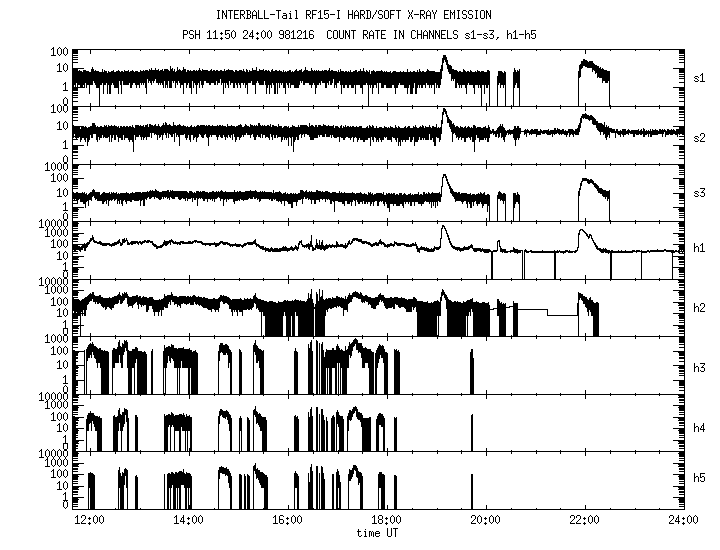Click the 12:00 time axis tick label
Viewport: 720px width, 550px height.
90,519
